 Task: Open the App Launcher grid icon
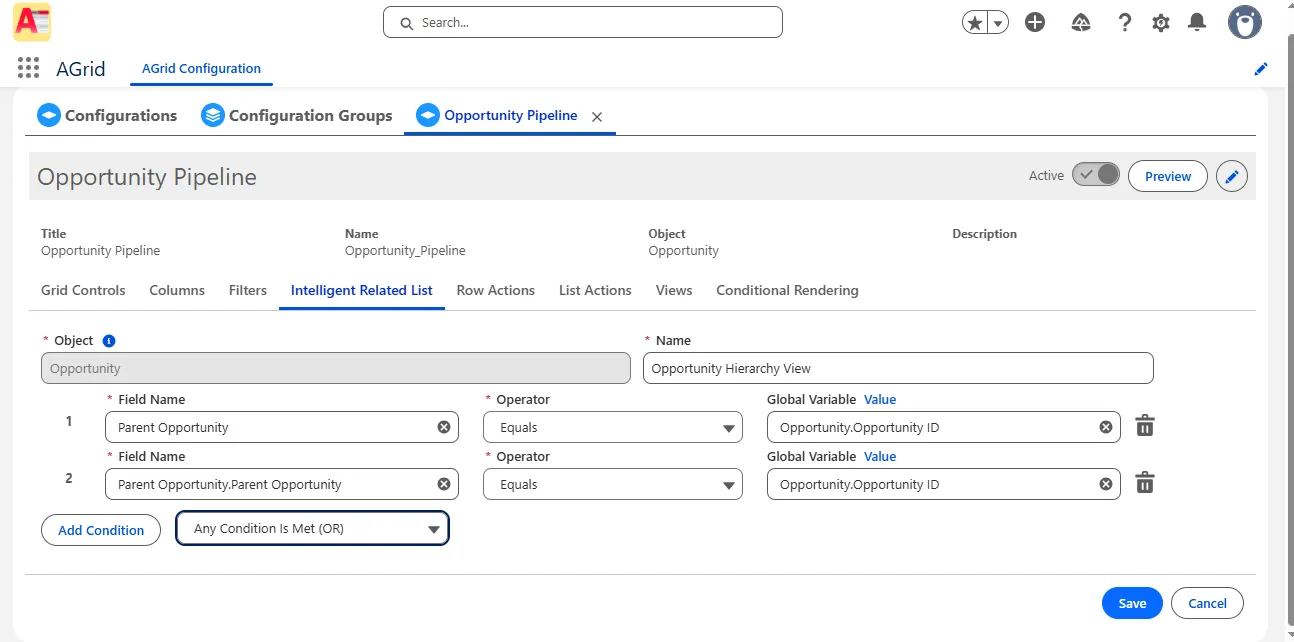pyautogui.click(x=28, y=68)
